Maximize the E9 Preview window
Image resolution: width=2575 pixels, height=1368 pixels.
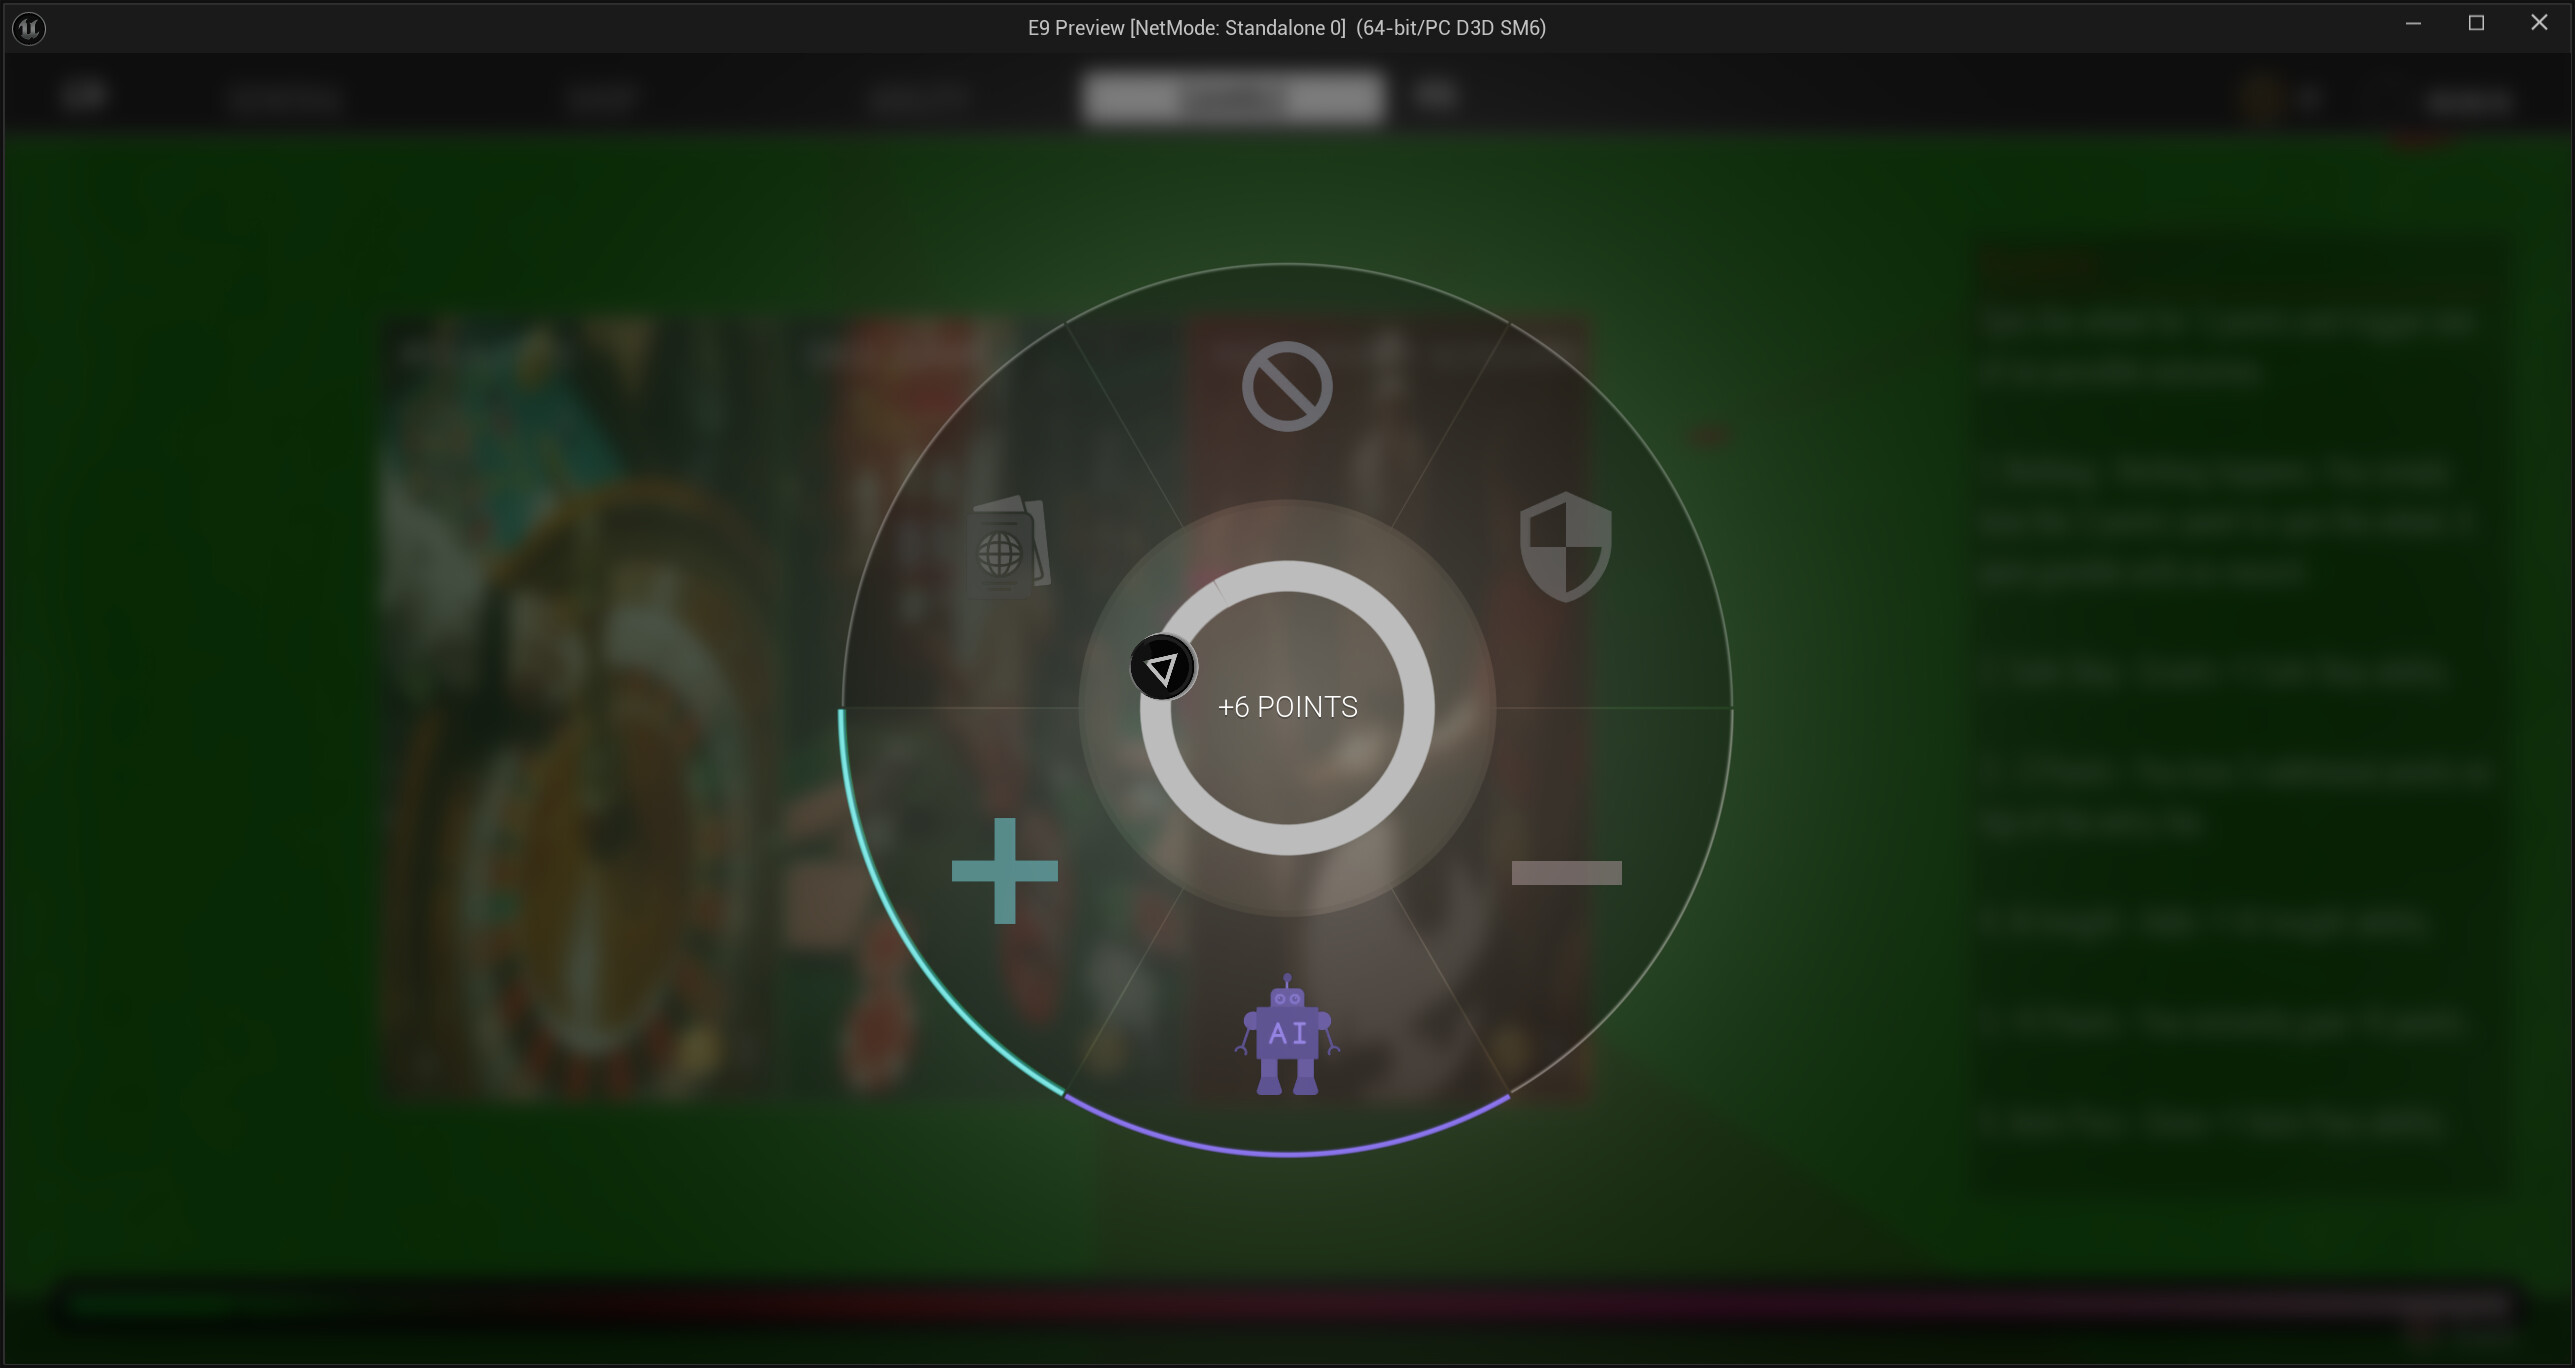tap(2477, 22)
